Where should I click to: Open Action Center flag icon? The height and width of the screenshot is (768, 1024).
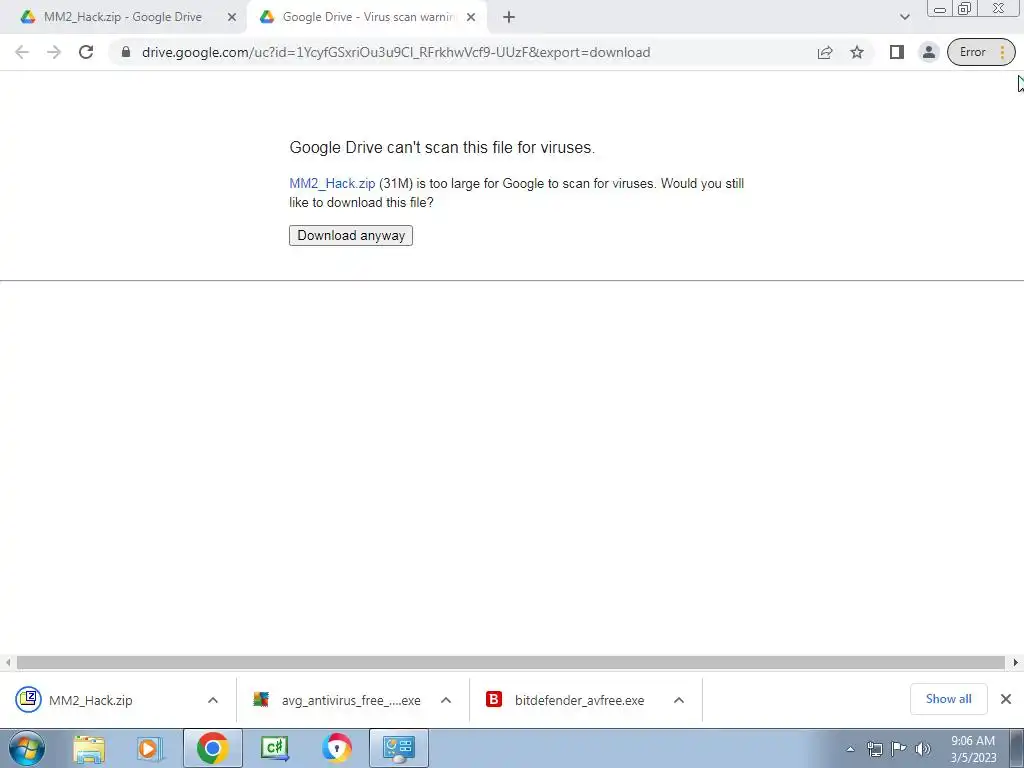tap(899, 749)
